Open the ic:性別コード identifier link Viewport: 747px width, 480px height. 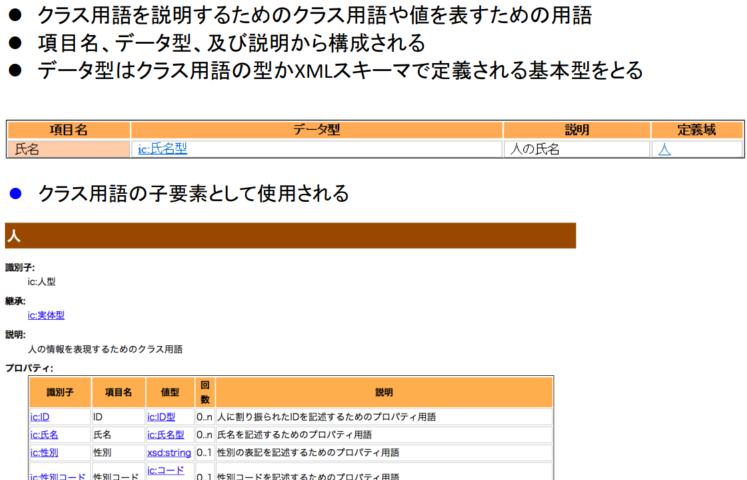tap(58, 477)
